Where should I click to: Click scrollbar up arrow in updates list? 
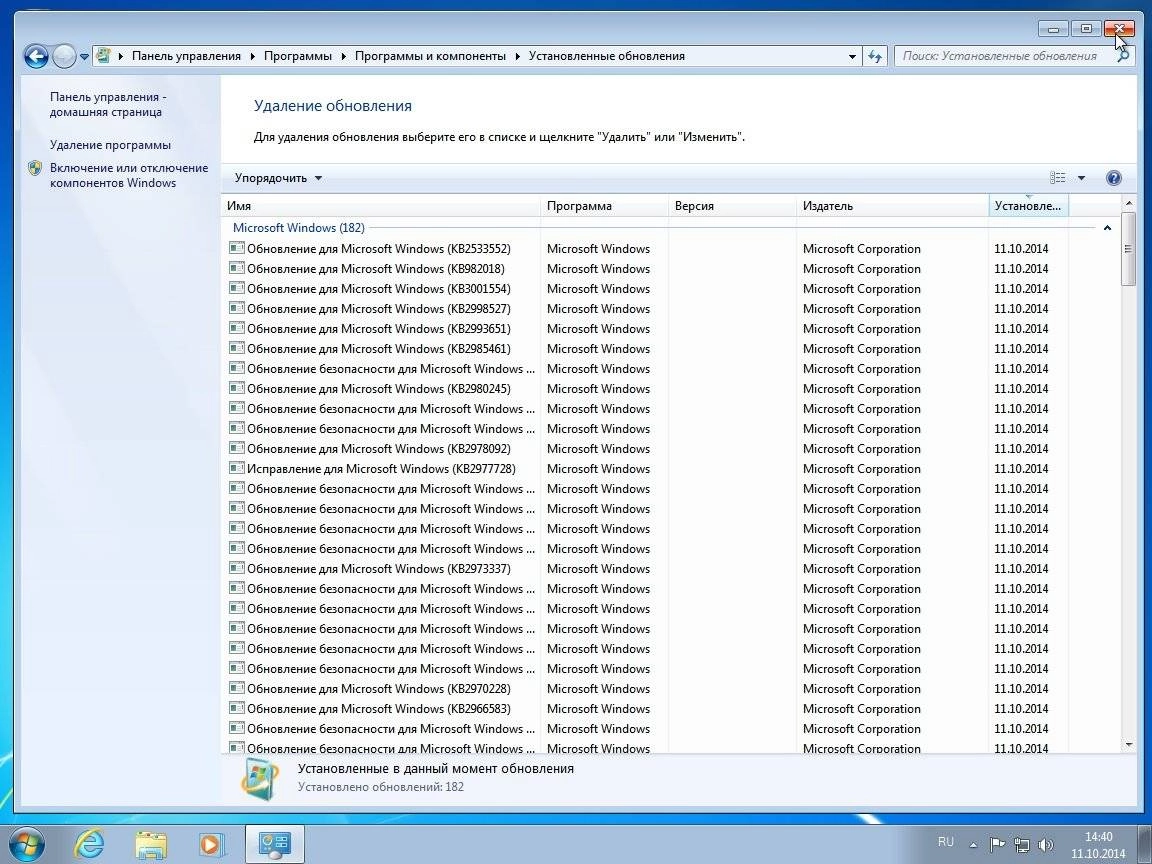pos(1129,203)
